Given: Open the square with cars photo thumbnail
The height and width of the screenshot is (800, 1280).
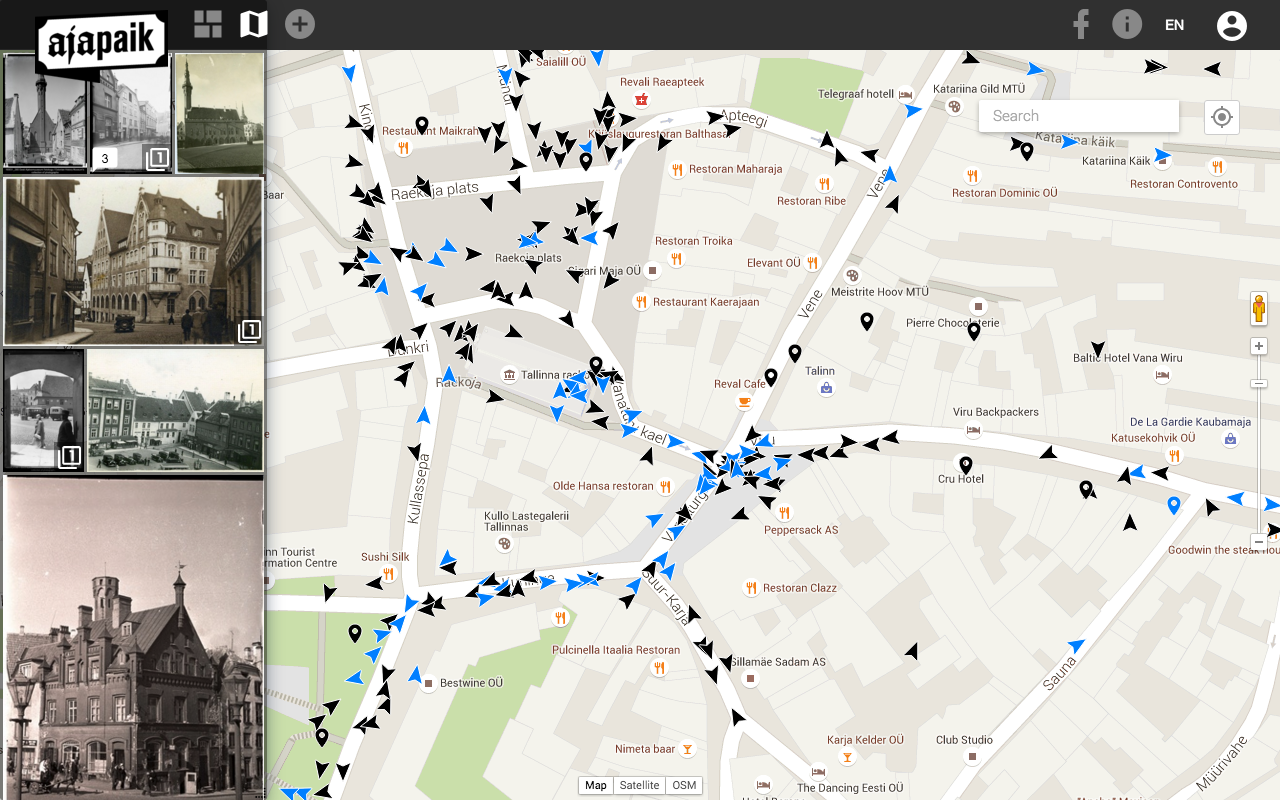Looking at the screenshot, I should [175, 409].
